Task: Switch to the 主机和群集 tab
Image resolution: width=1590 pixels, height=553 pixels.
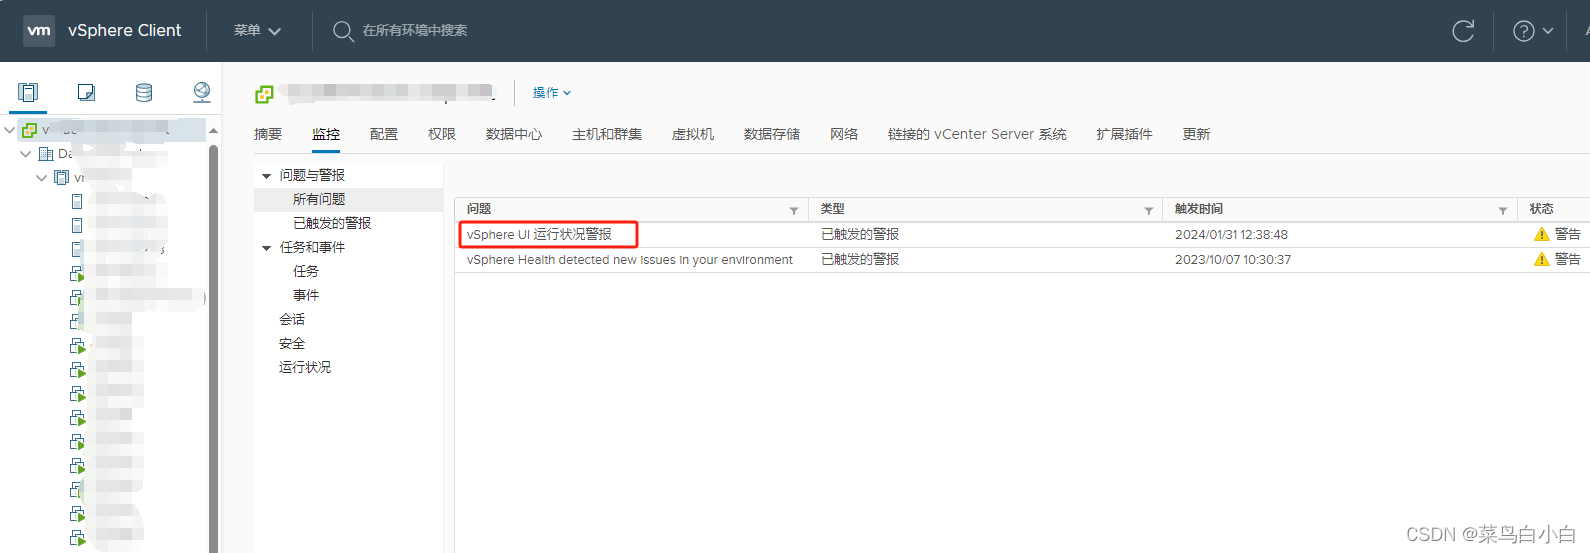Action: pos(607,134)
